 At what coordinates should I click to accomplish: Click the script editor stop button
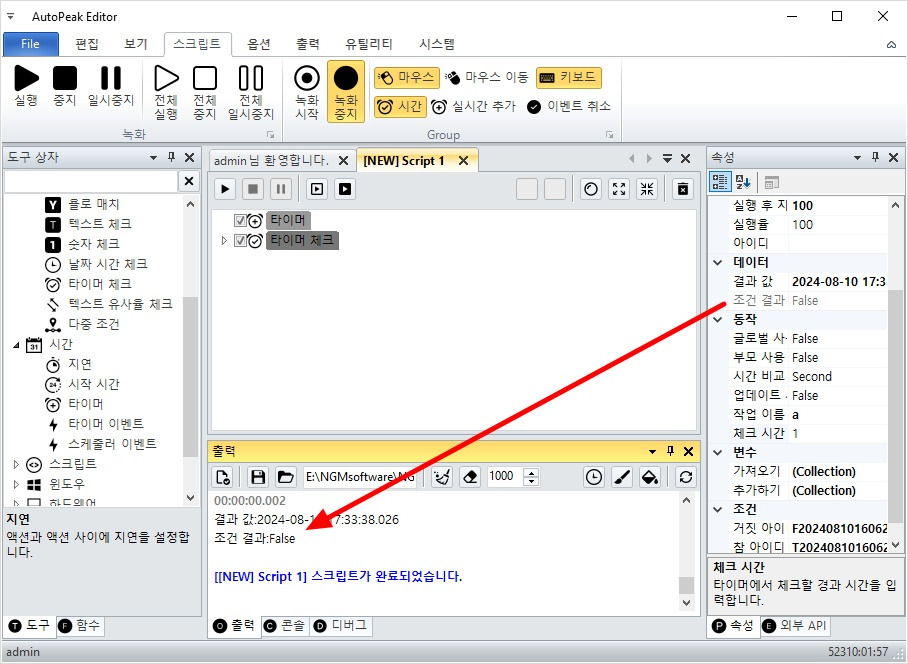pyautogui.click(x=253, y=189)
